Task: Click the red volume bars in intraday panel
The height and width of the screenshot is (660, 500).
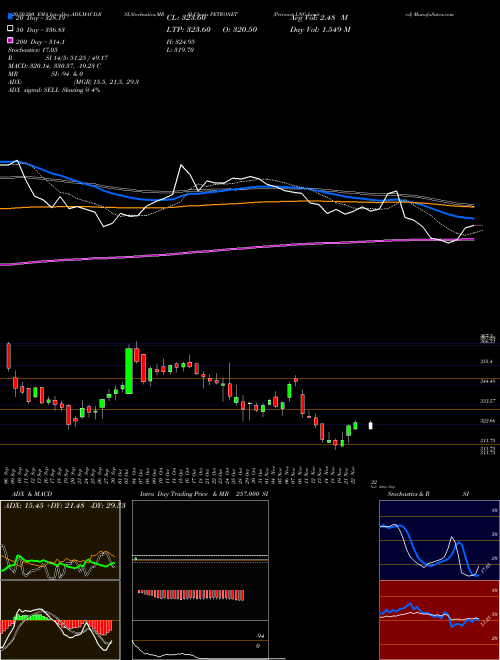Action: pyautogui.click(x=191, y=595)
